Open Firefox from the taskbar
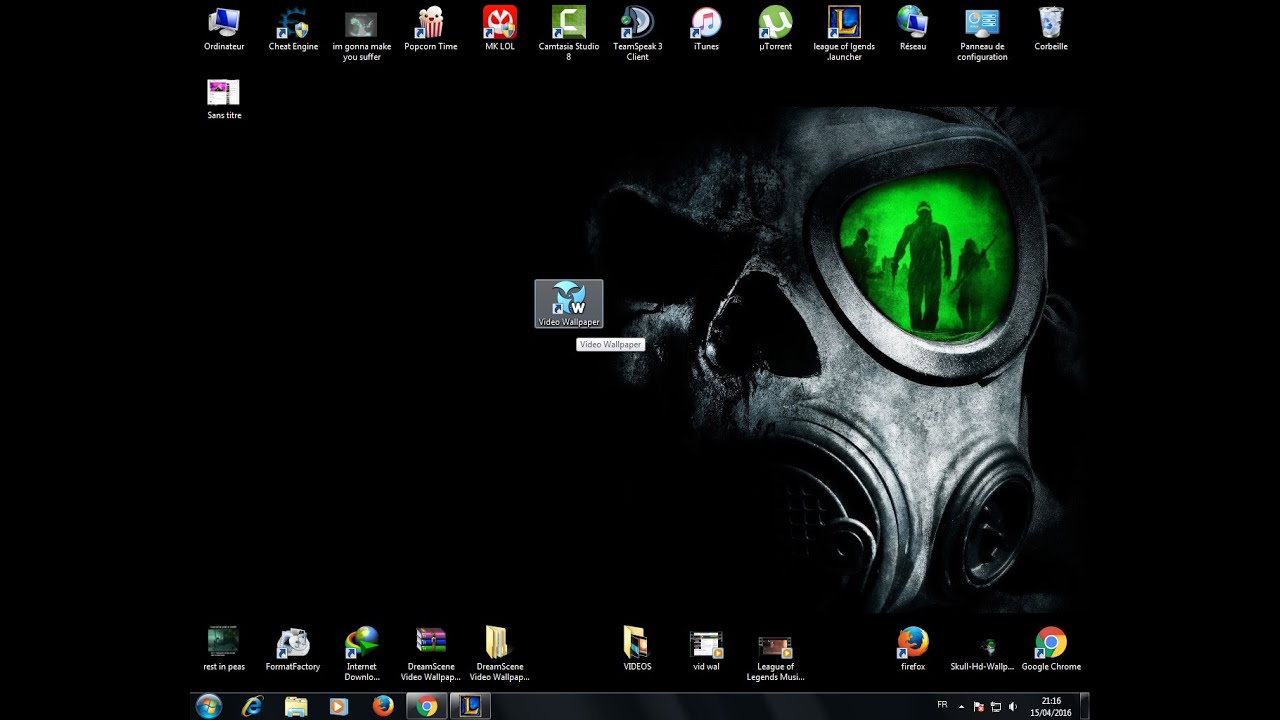This screenshot has width=1280, height=720. pos(383,706)
